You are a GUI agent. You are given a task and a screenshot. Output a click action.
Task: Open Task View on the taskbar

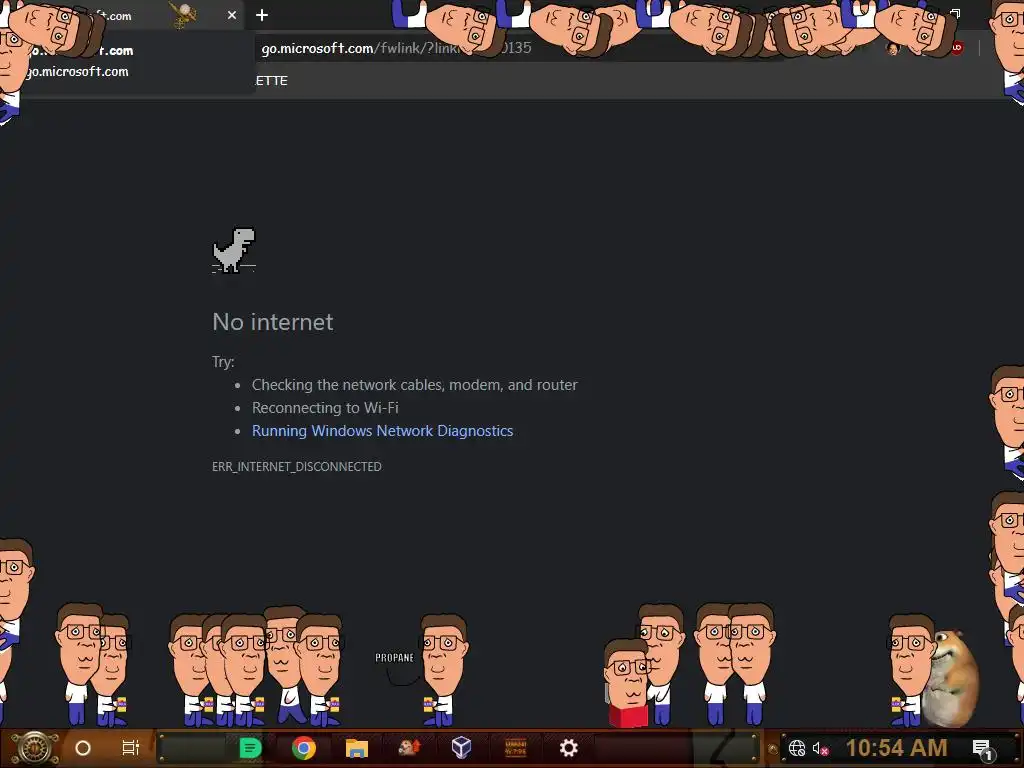point(131,748)
